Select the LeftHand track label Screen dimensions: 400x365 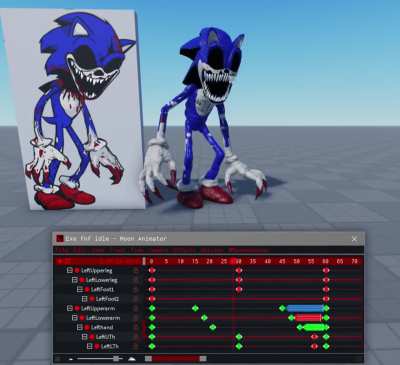102,327
